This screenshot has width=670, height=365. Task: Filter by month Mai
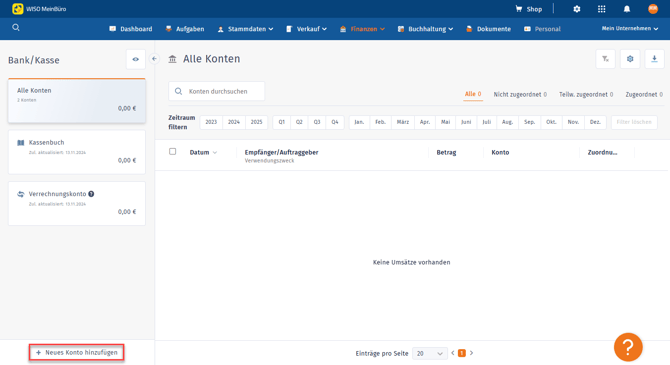(x=445, y=122)
